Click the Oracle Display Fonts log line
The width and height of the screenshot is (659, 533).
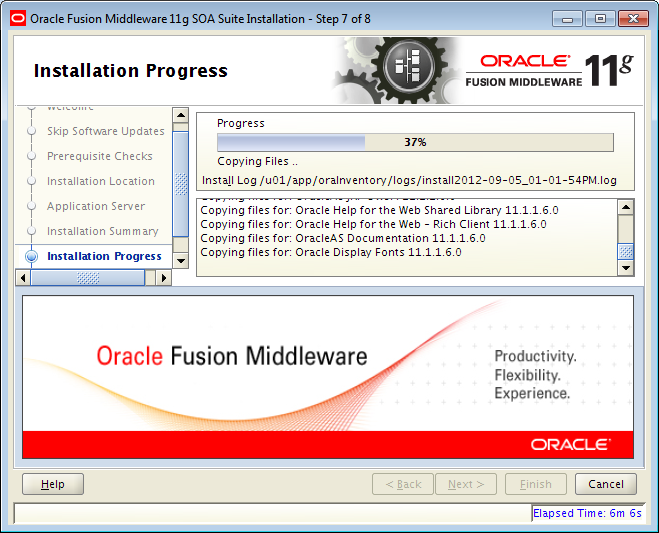click(x=331, y=252)
